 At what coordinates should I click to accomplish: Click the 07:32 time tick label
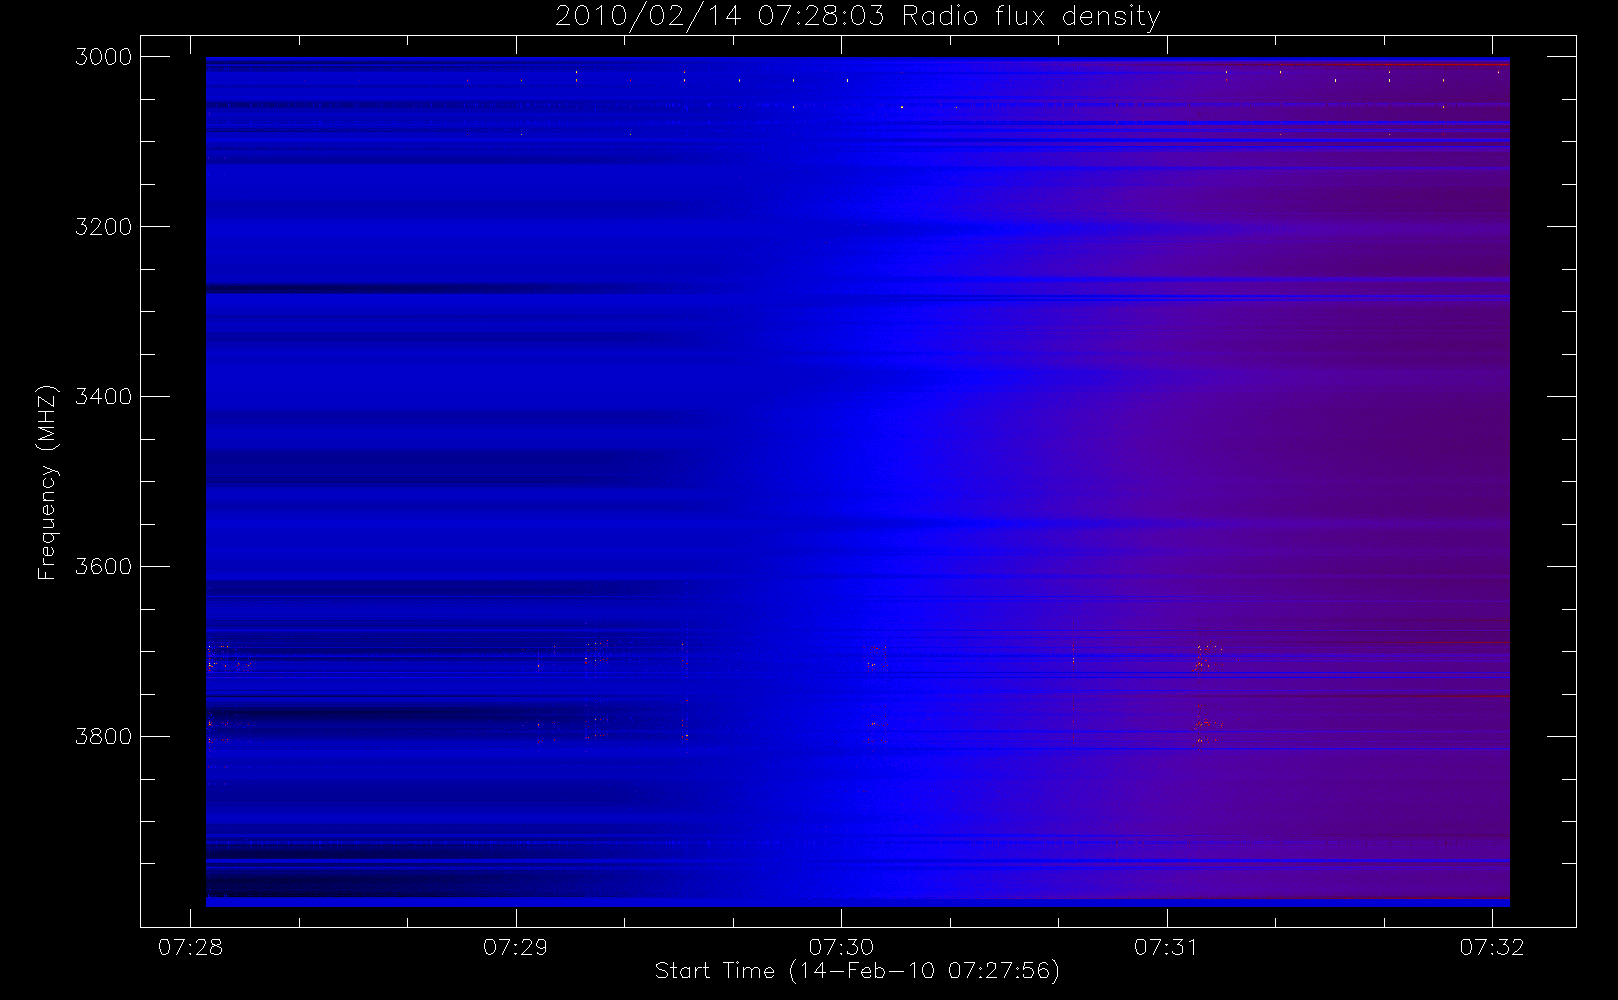1492,947
